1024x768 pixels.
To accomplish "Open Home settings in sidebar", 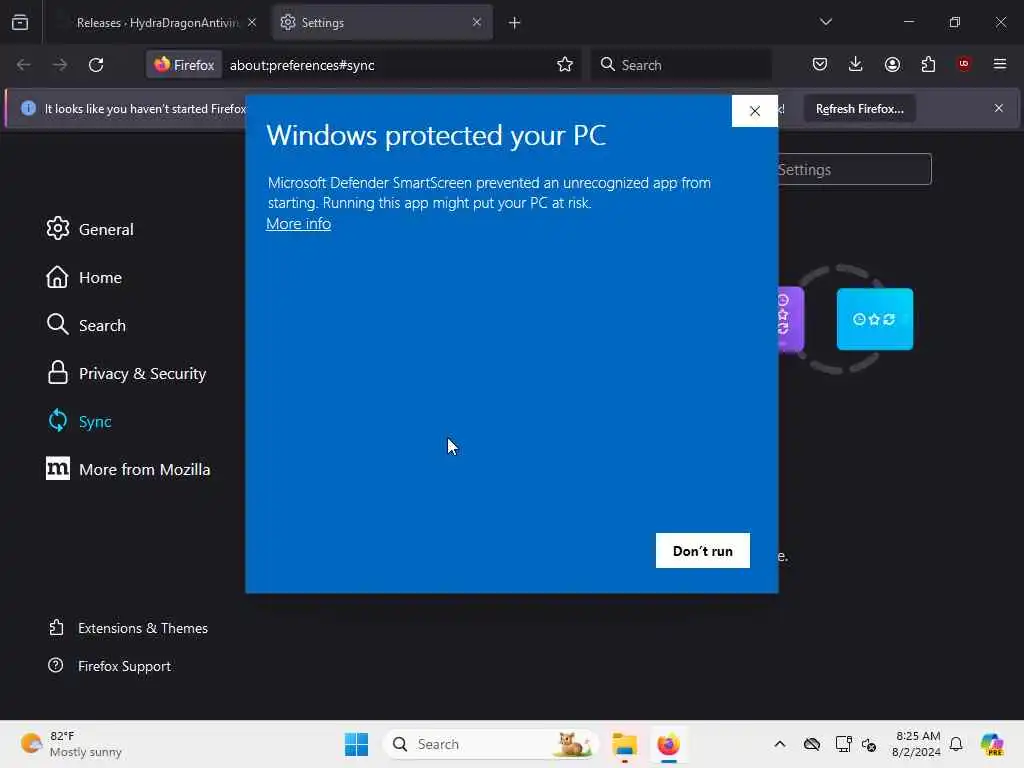I will coord(84,278).
